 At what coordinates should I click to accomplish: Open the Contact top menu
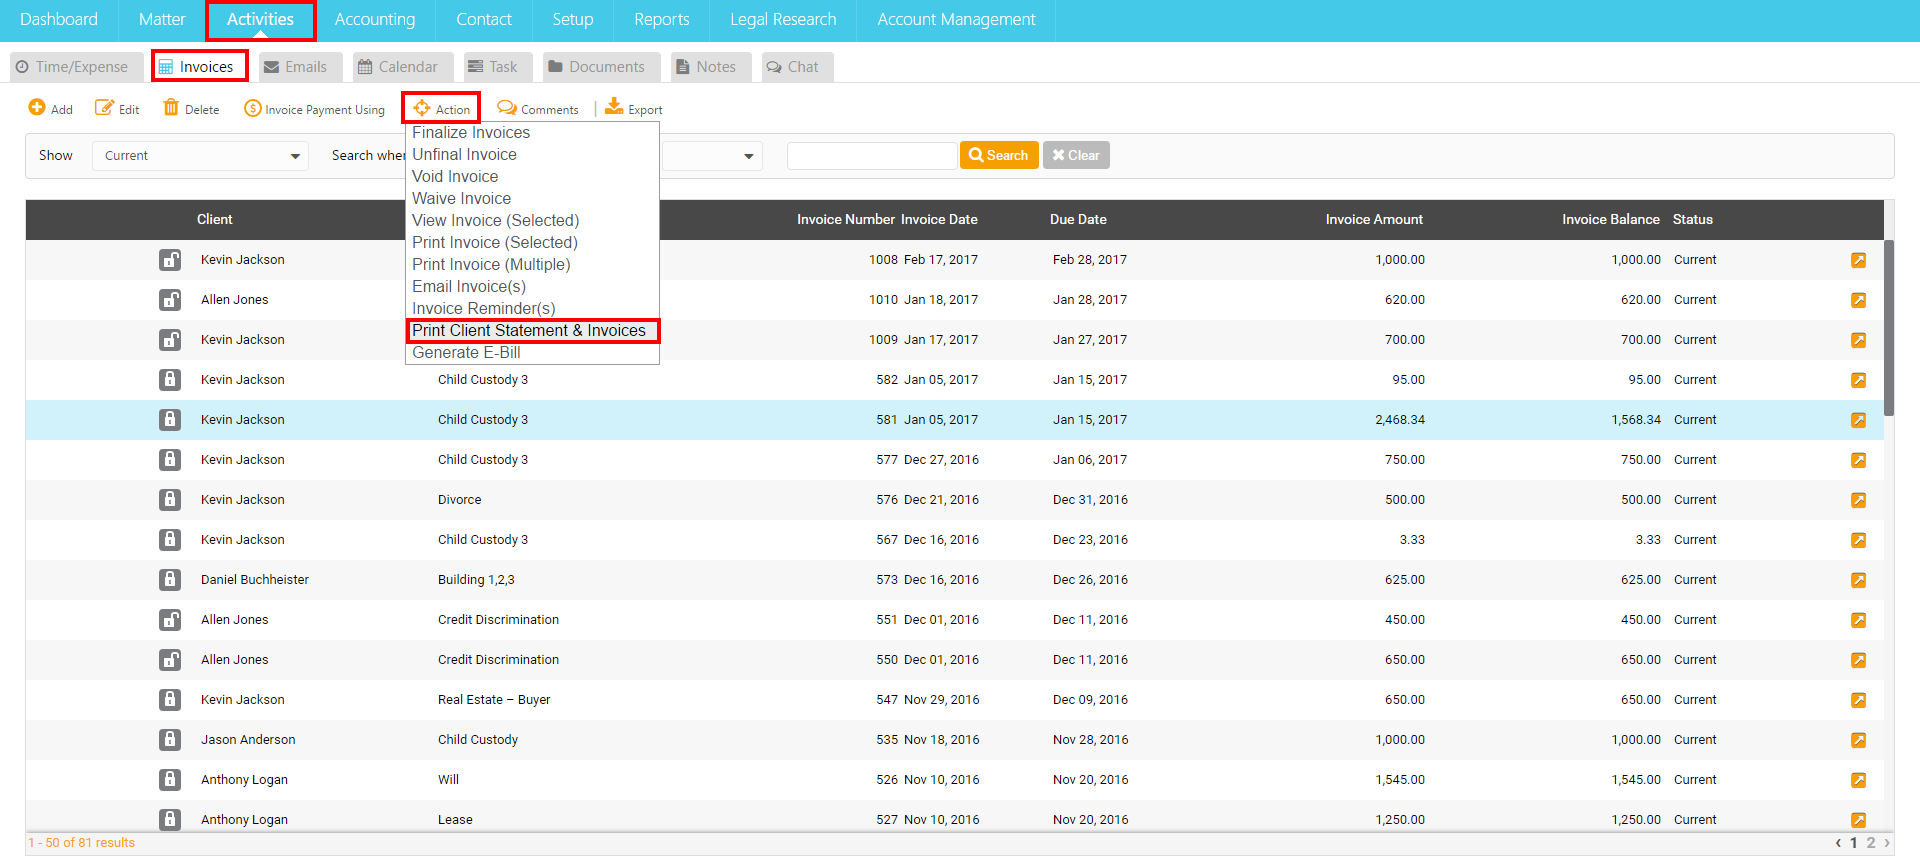pyautogui.click(x=484, y=20)
